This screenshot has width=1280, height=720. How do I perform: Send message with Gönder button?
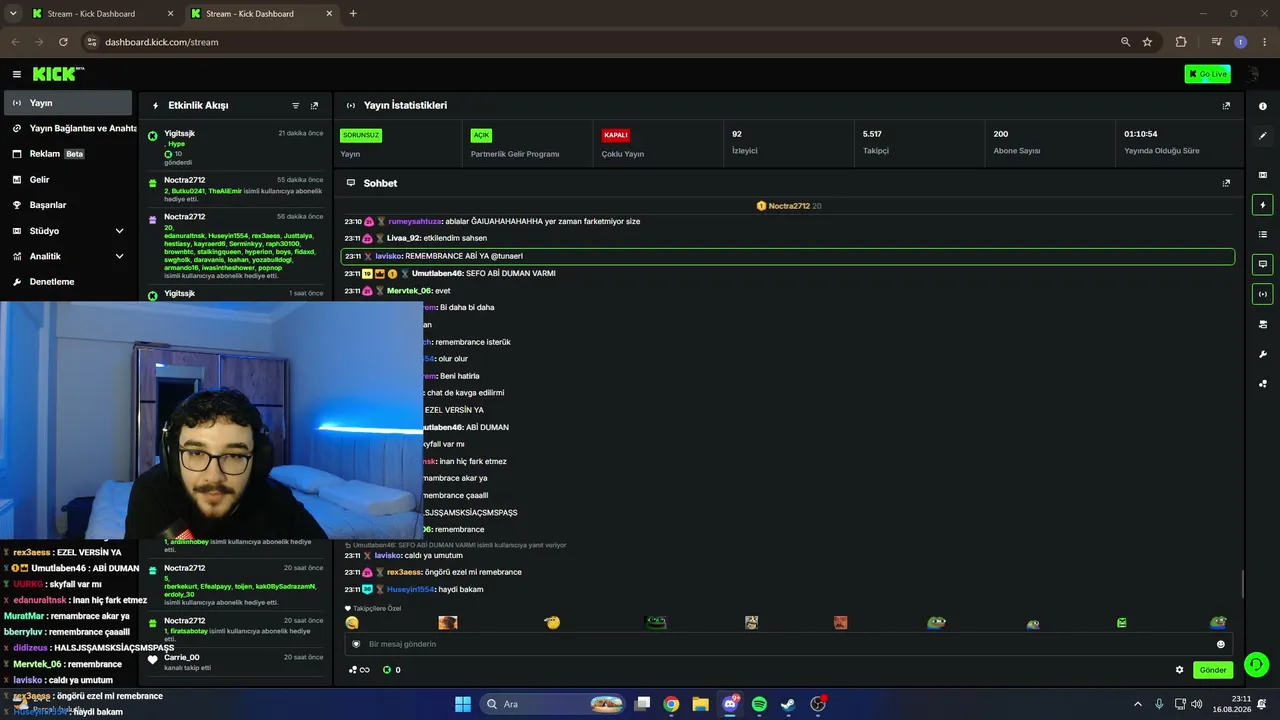click(1213, 670)
